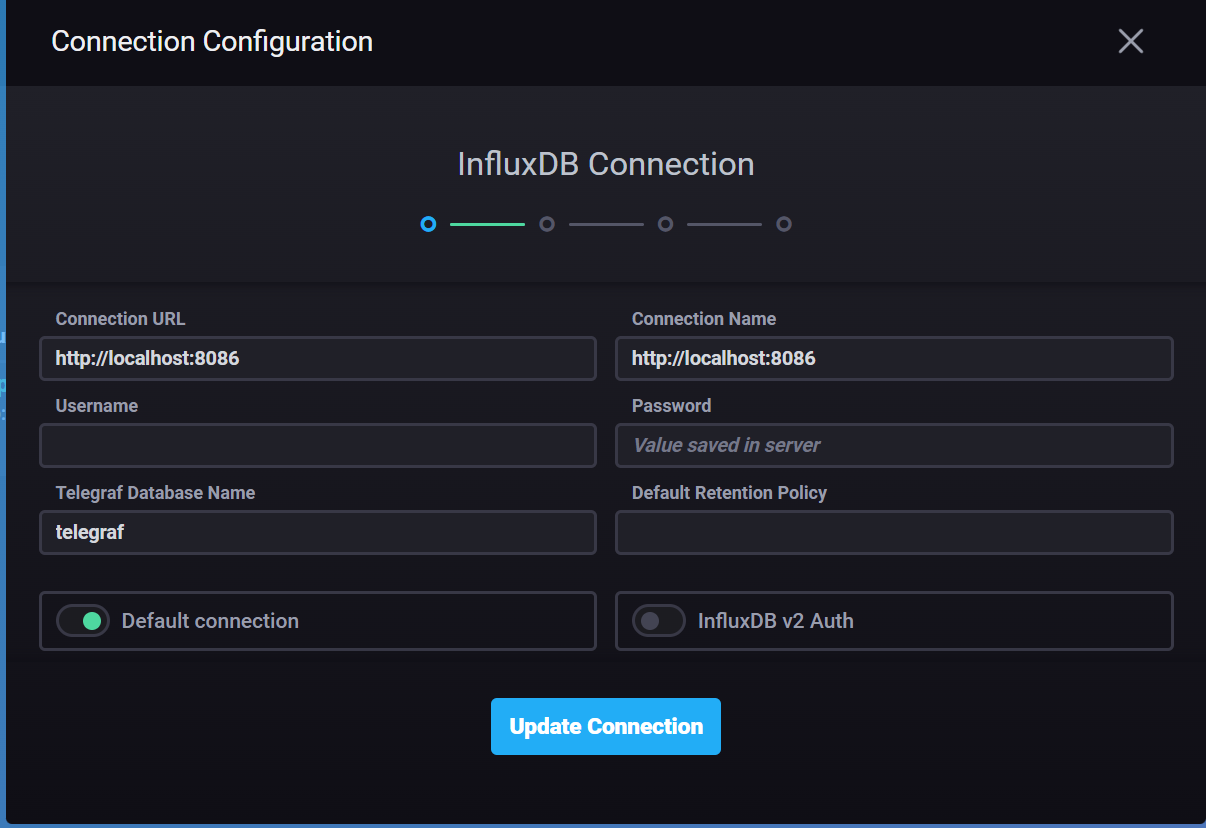This screenshot has width=1206, height=828.
Task: Click the gray line between steps two and three
Action: coord(606,224)
